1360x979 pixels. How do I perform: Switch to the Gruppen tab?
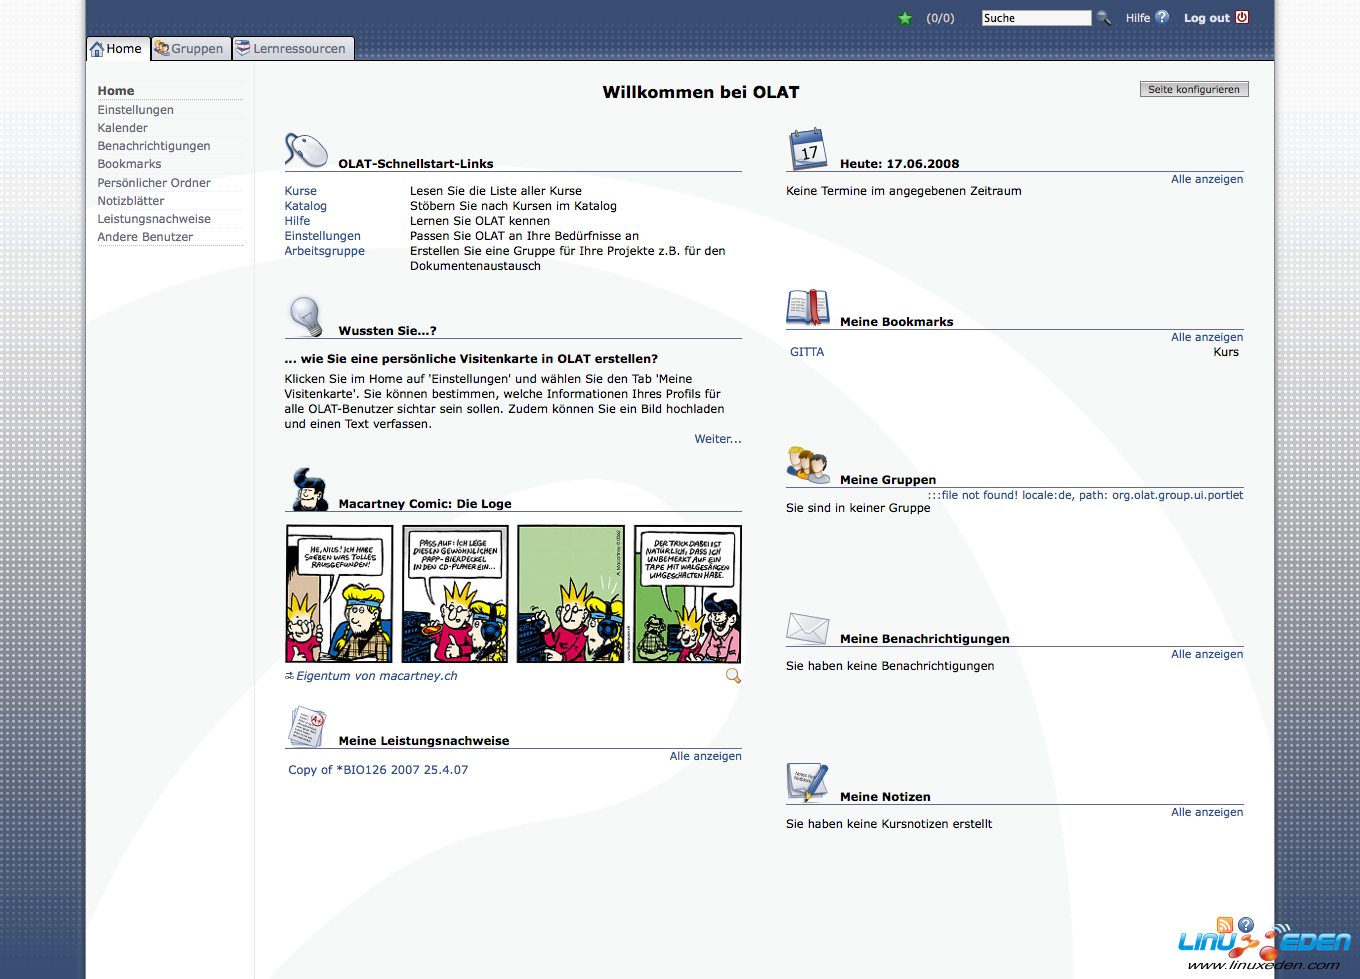190,48
